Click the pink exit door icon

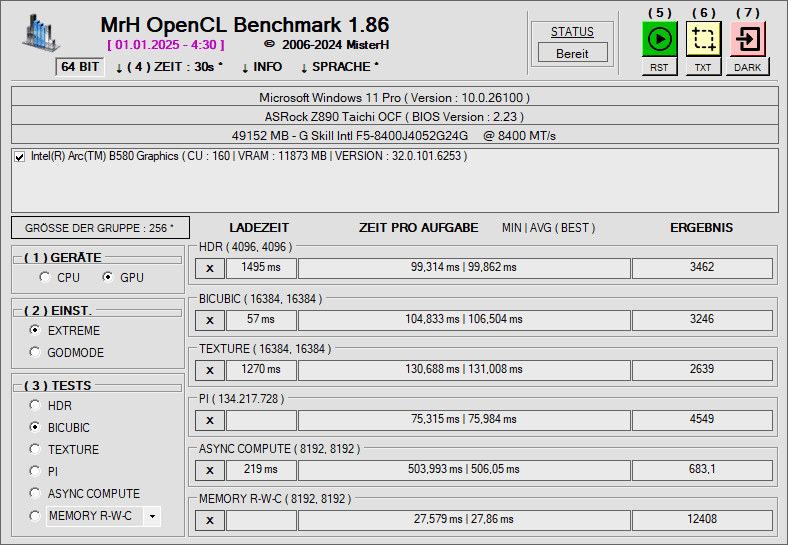point(747,39)
